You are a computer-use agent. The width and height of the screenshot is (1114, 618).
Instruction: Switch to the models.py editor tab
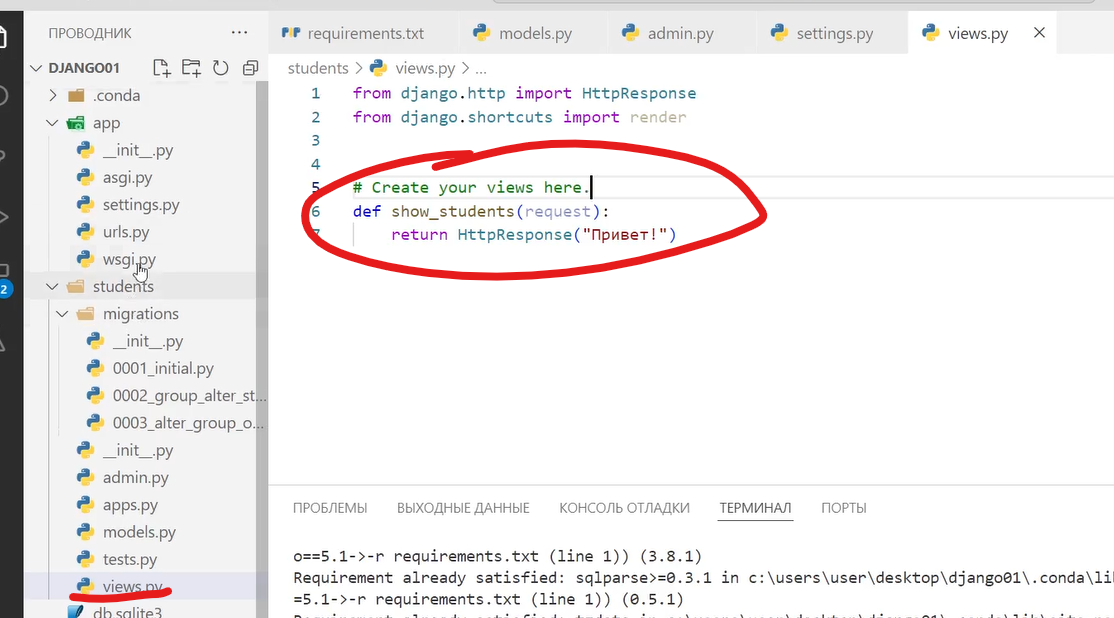[x=535, y=33]
